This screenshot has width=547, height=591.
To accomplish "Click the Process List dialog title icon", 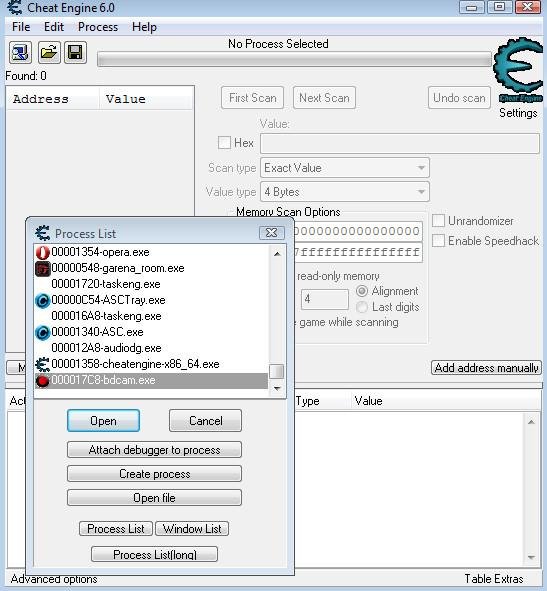I will (x=43, y=233).
